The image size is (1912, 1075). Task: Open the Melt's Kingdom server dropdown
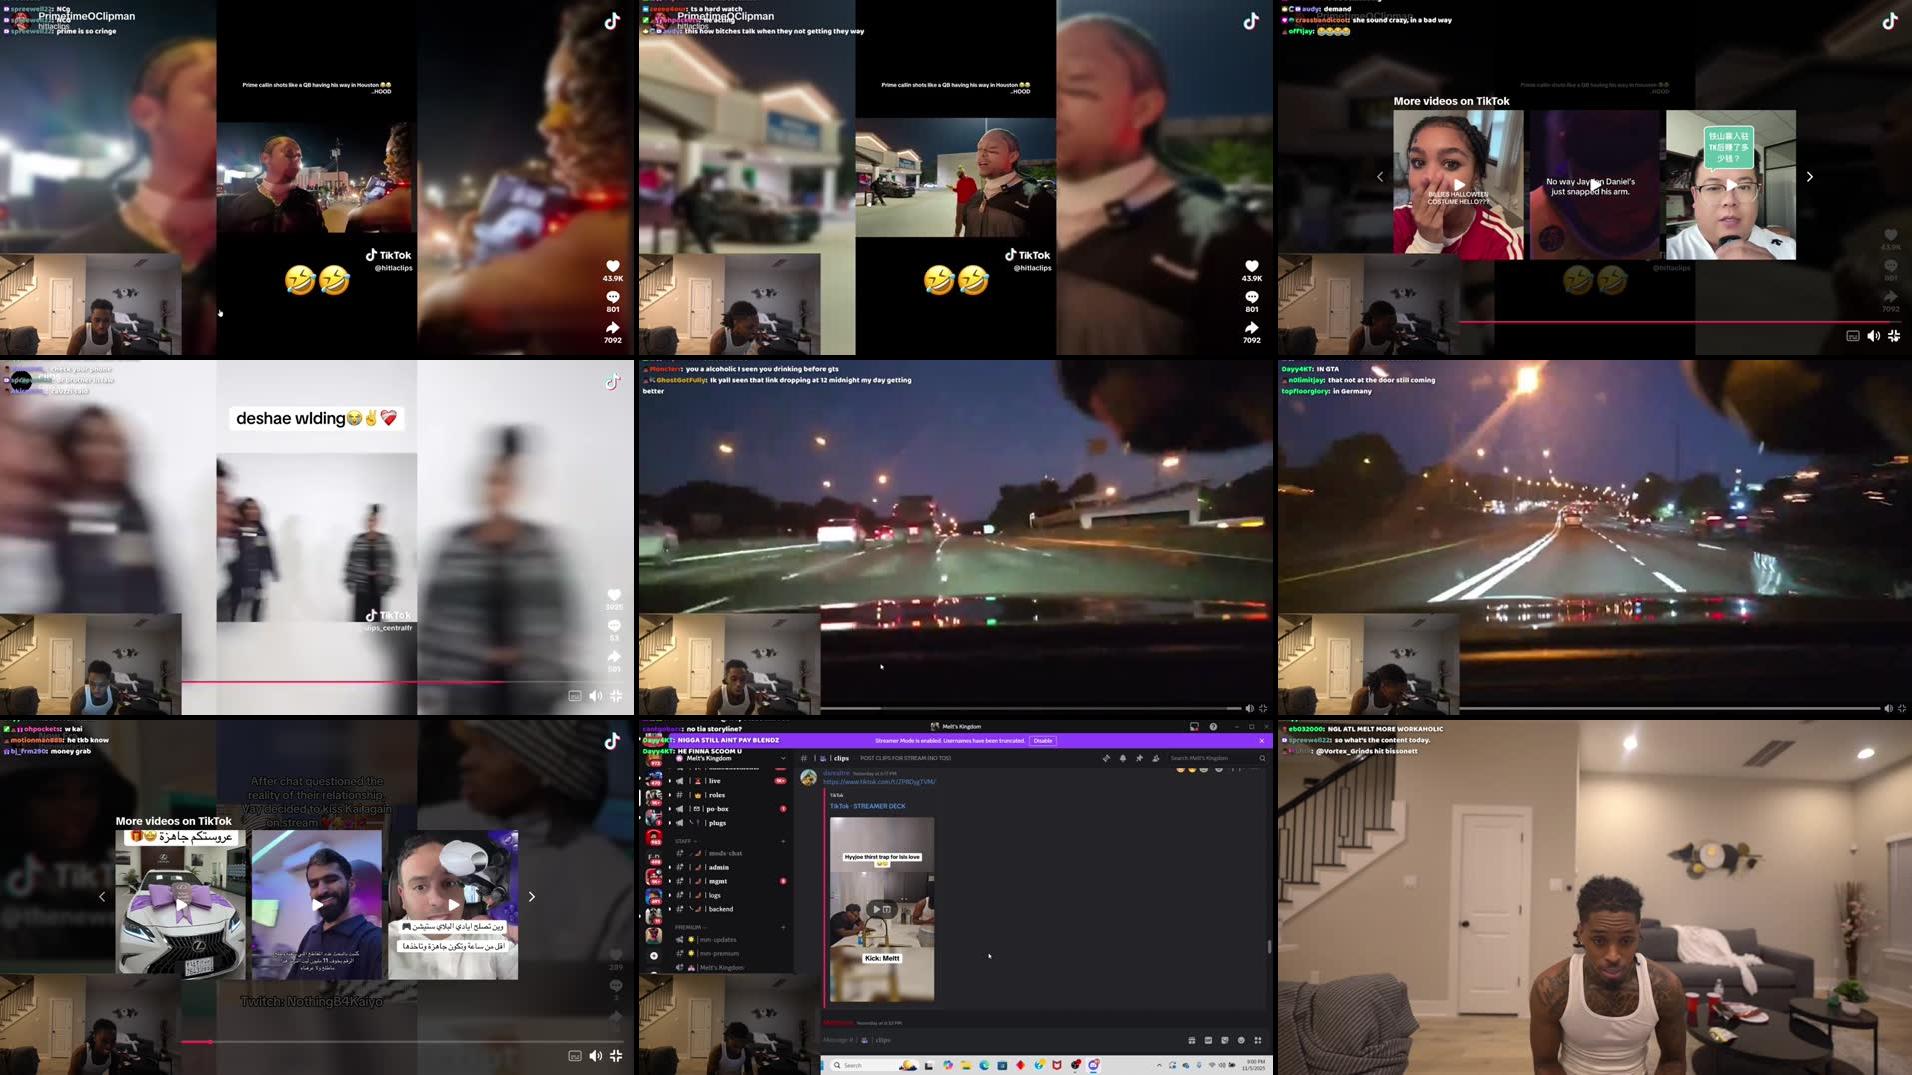click(730, 758)
